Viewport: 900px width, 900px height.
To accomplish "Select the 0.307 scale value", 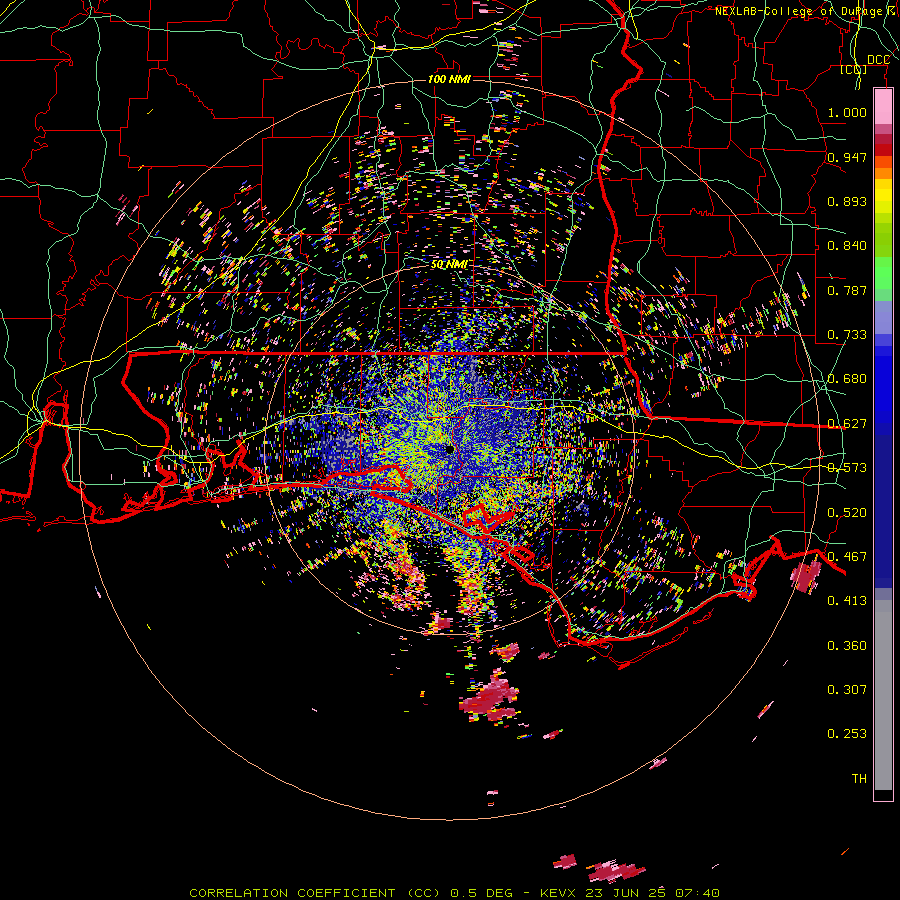I will click(847, 690).
